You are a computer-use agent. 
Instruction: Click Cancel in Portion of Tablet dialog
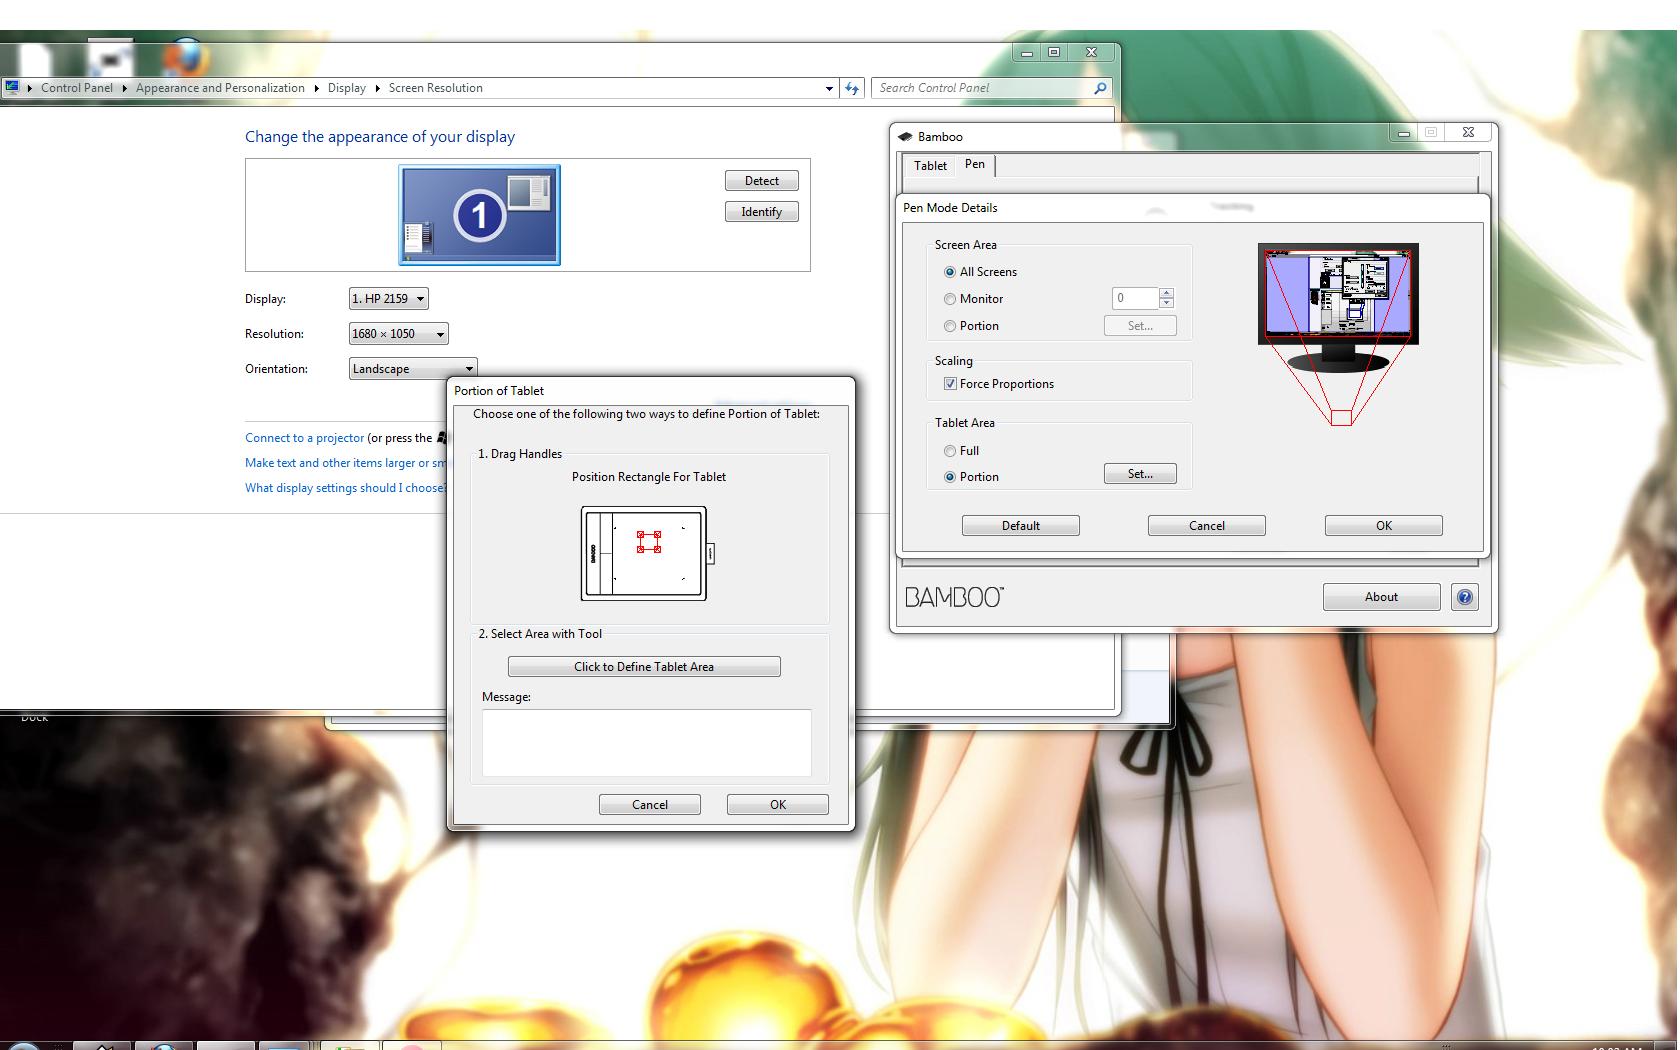click(x=650, y=805)
